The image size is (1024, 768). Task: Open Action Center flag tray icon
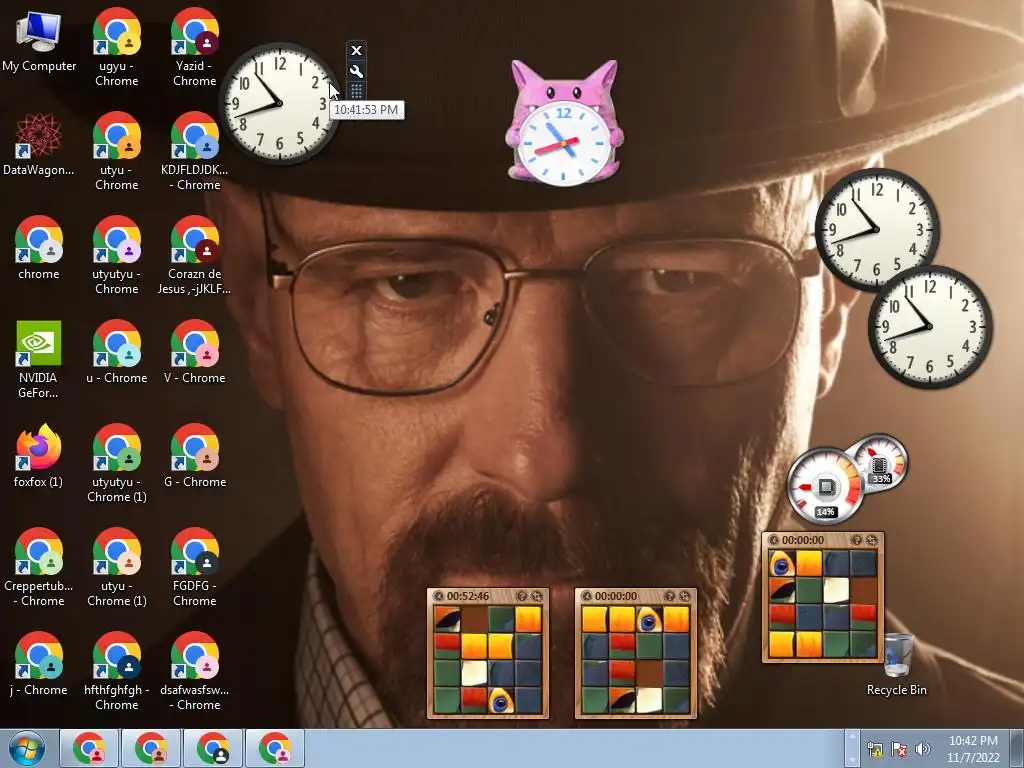(x=899, y=750)
